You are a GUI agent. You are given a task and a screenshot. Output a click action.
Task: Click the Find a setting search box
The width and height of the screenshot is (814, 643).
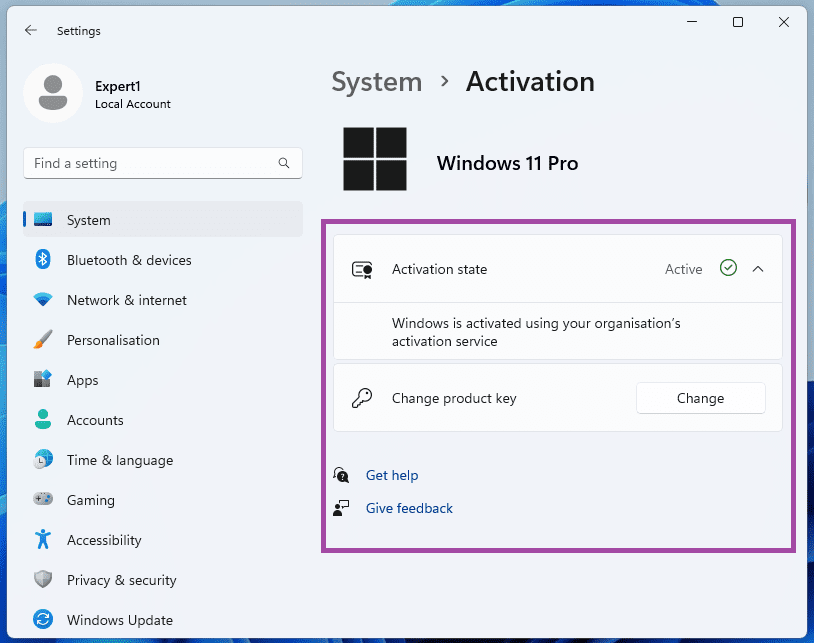point(163,163)
